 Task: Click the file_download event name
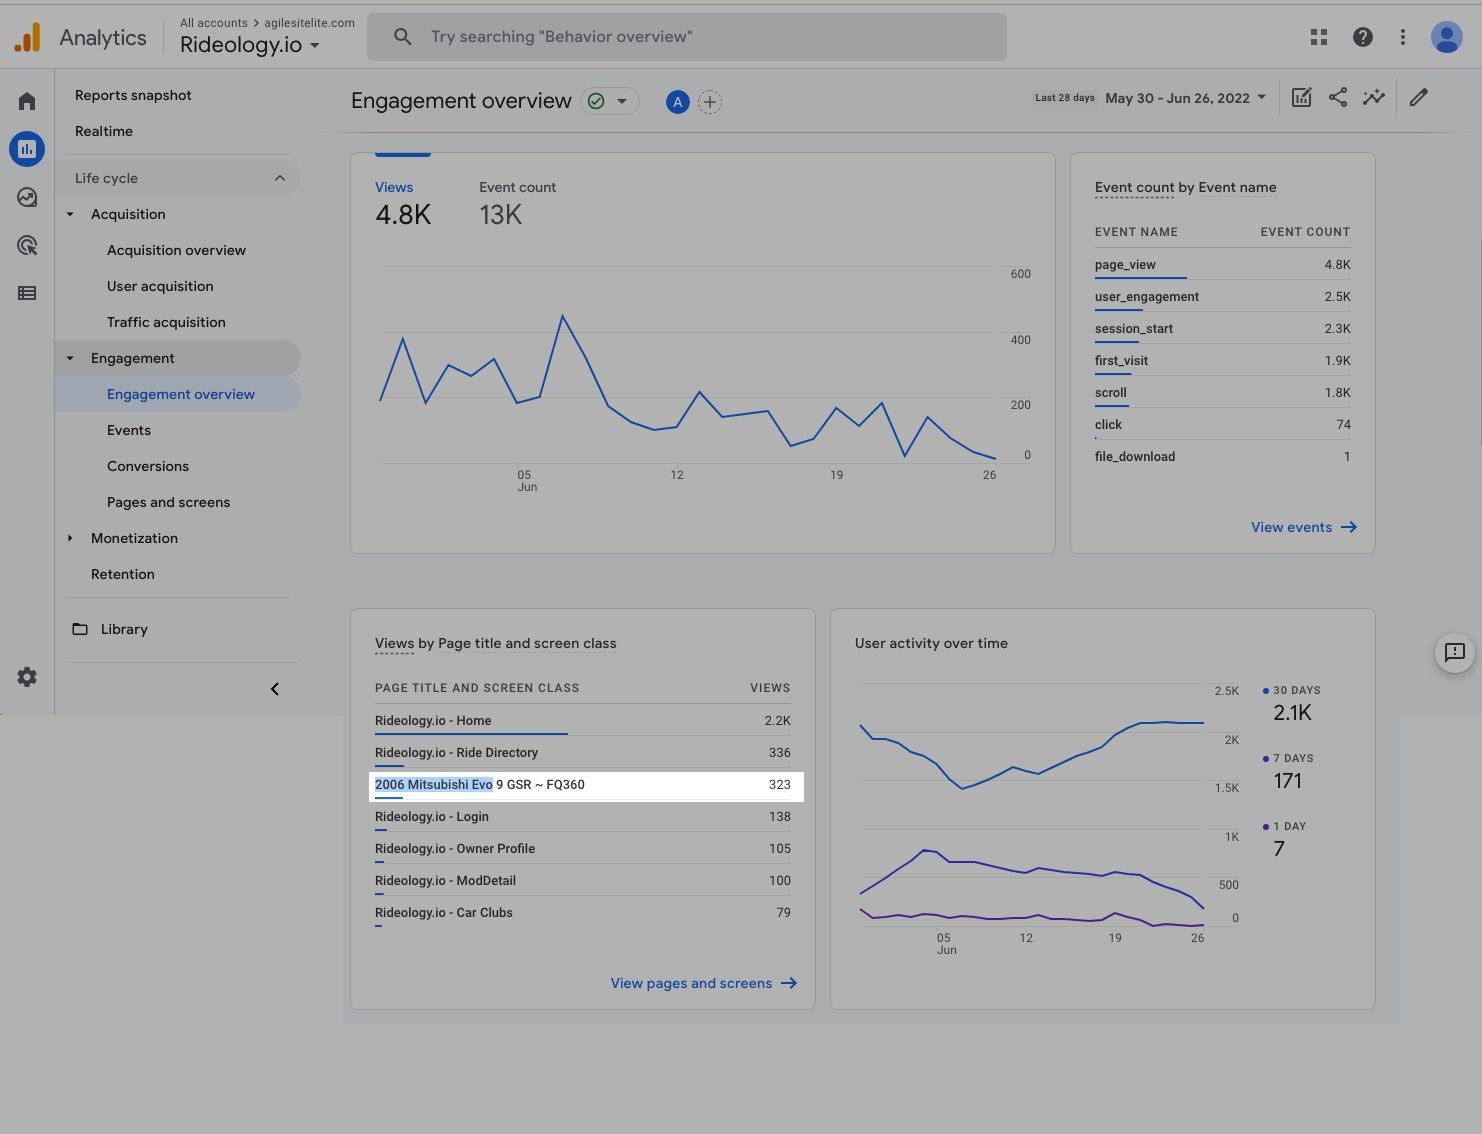point(1135,456)
